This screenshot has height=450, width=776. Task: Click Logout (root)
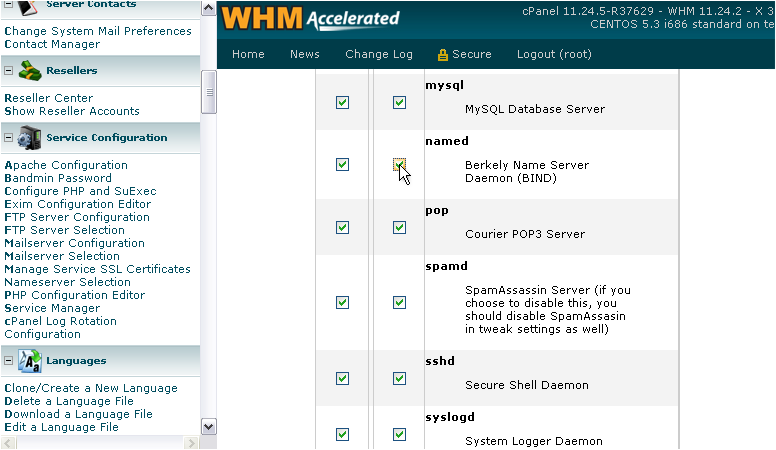[x=554, y=54]
